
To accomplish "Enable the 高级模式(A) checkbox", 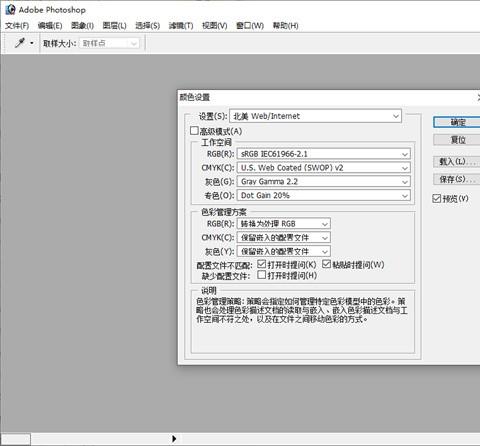I will (x=194, y=131).
